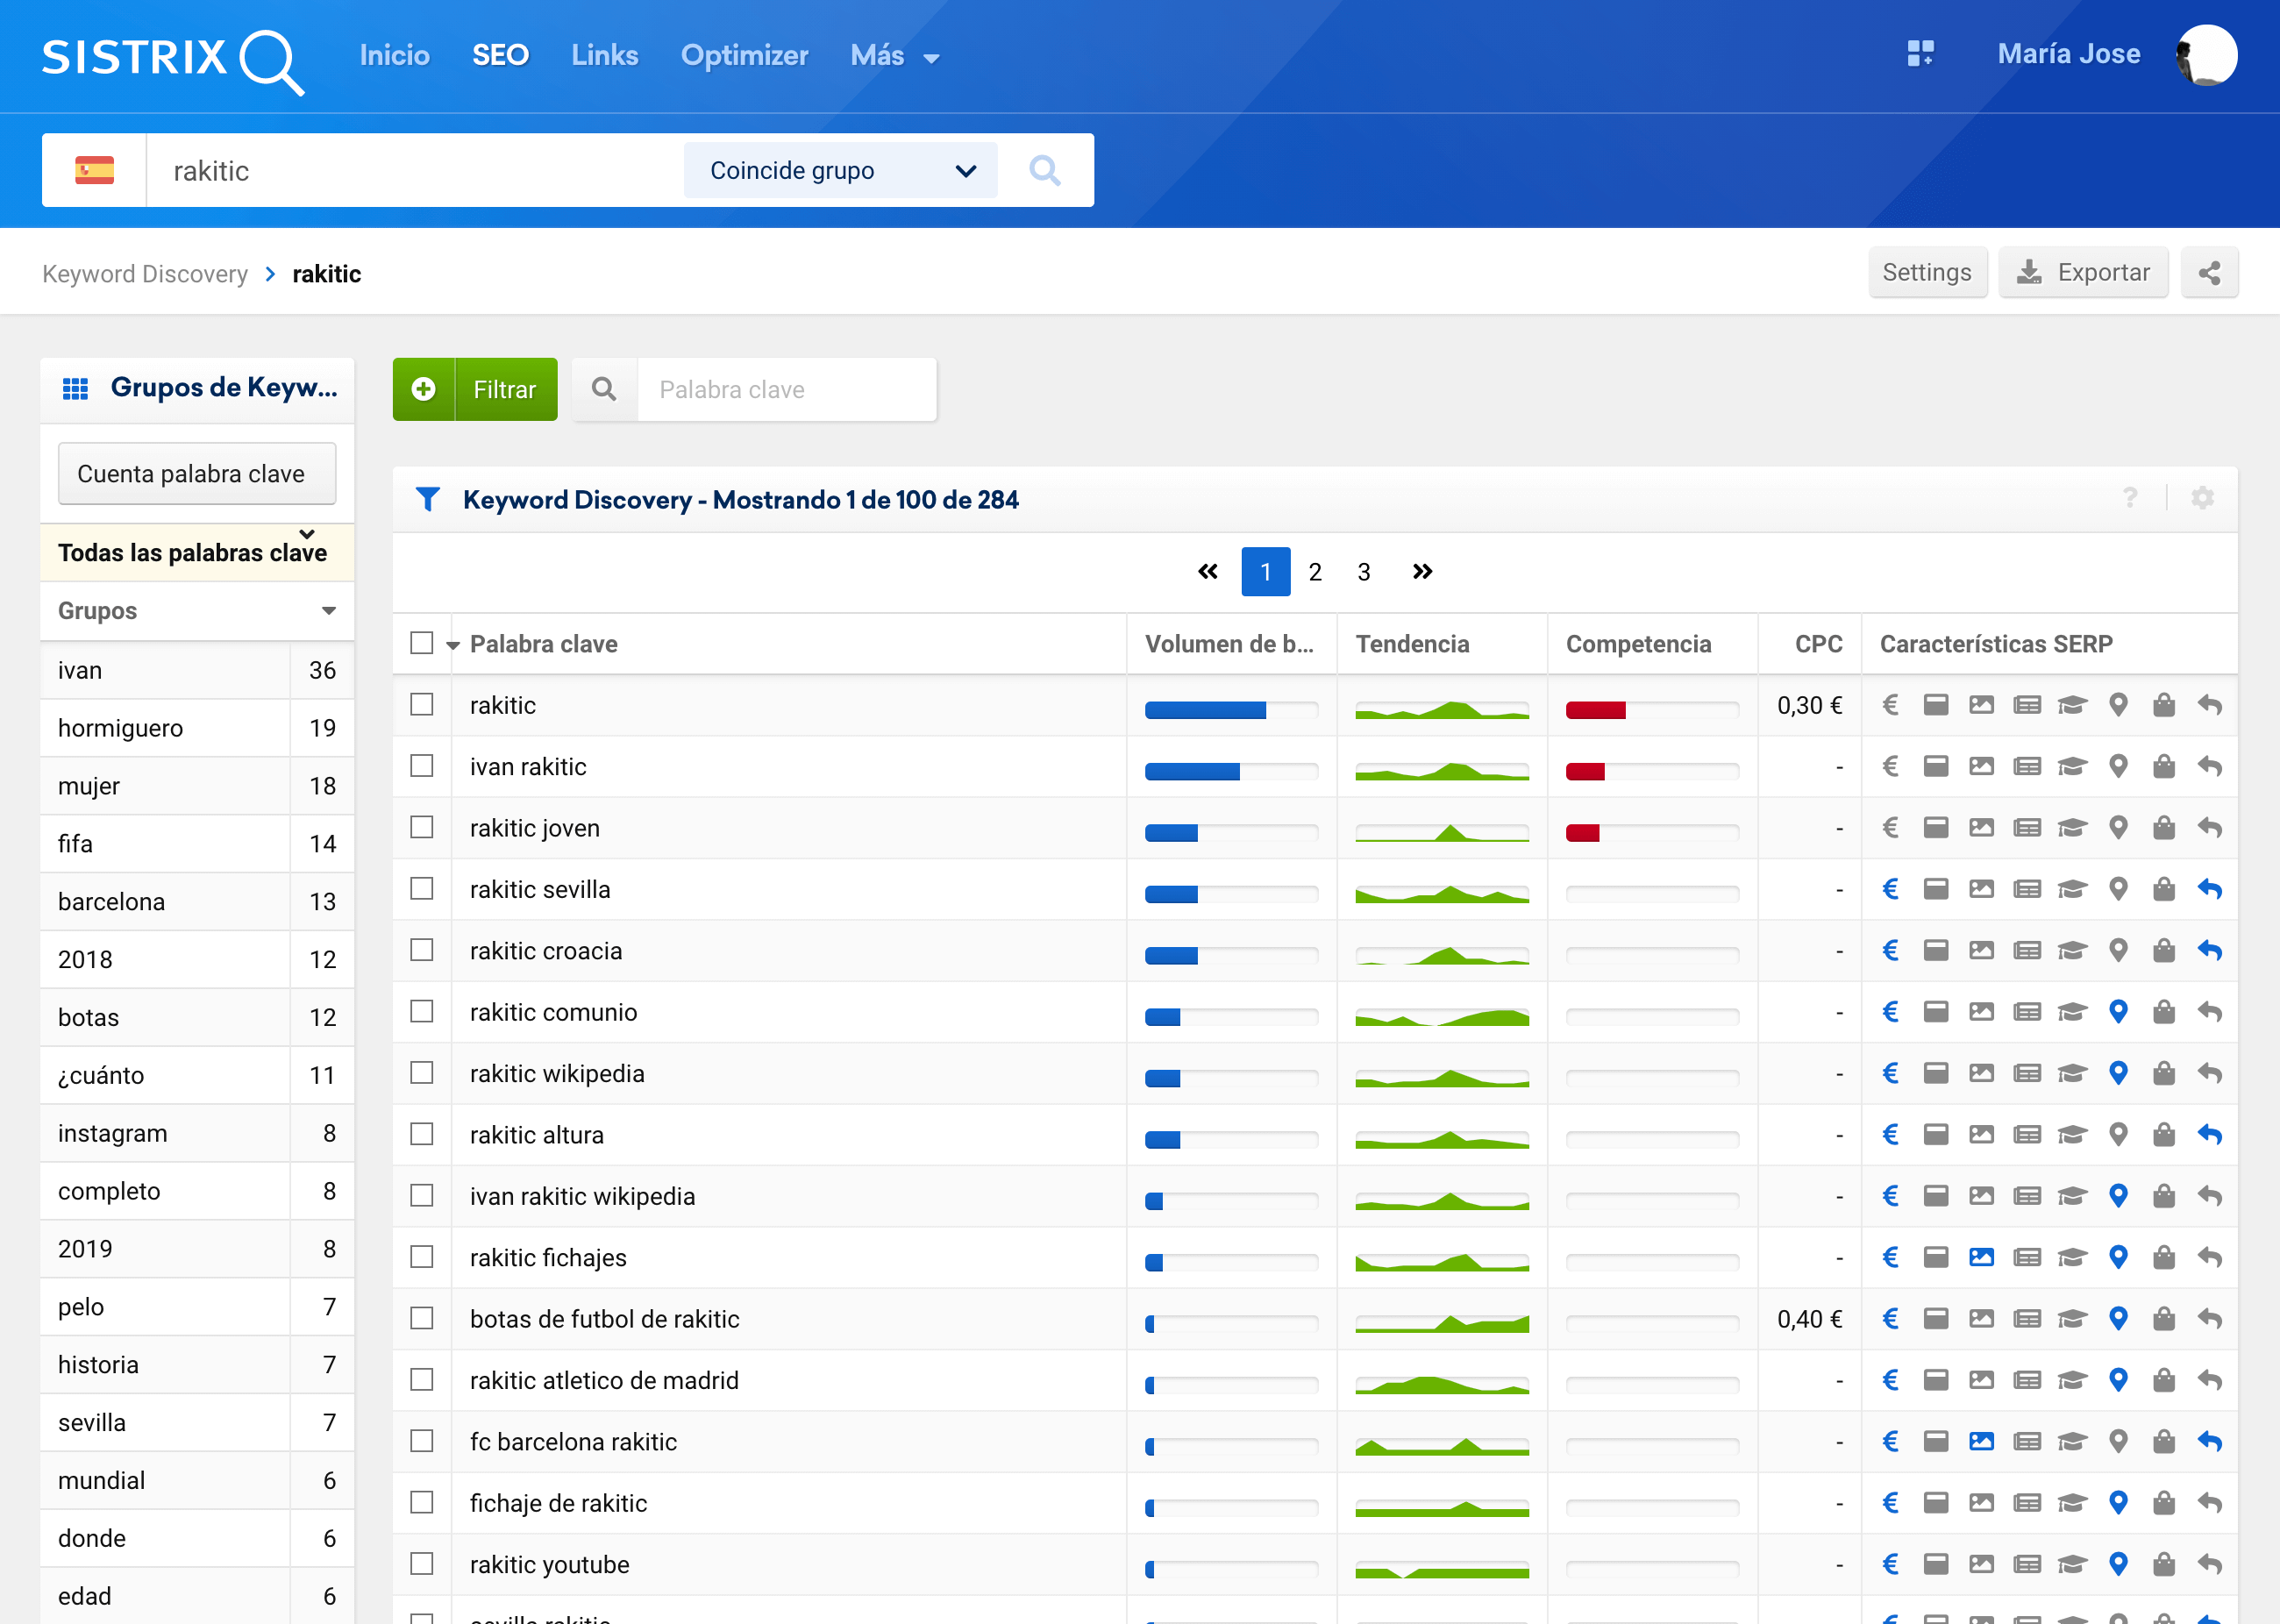
Task: Click the Cuenta palabra clave button
Action: [197, 473]
